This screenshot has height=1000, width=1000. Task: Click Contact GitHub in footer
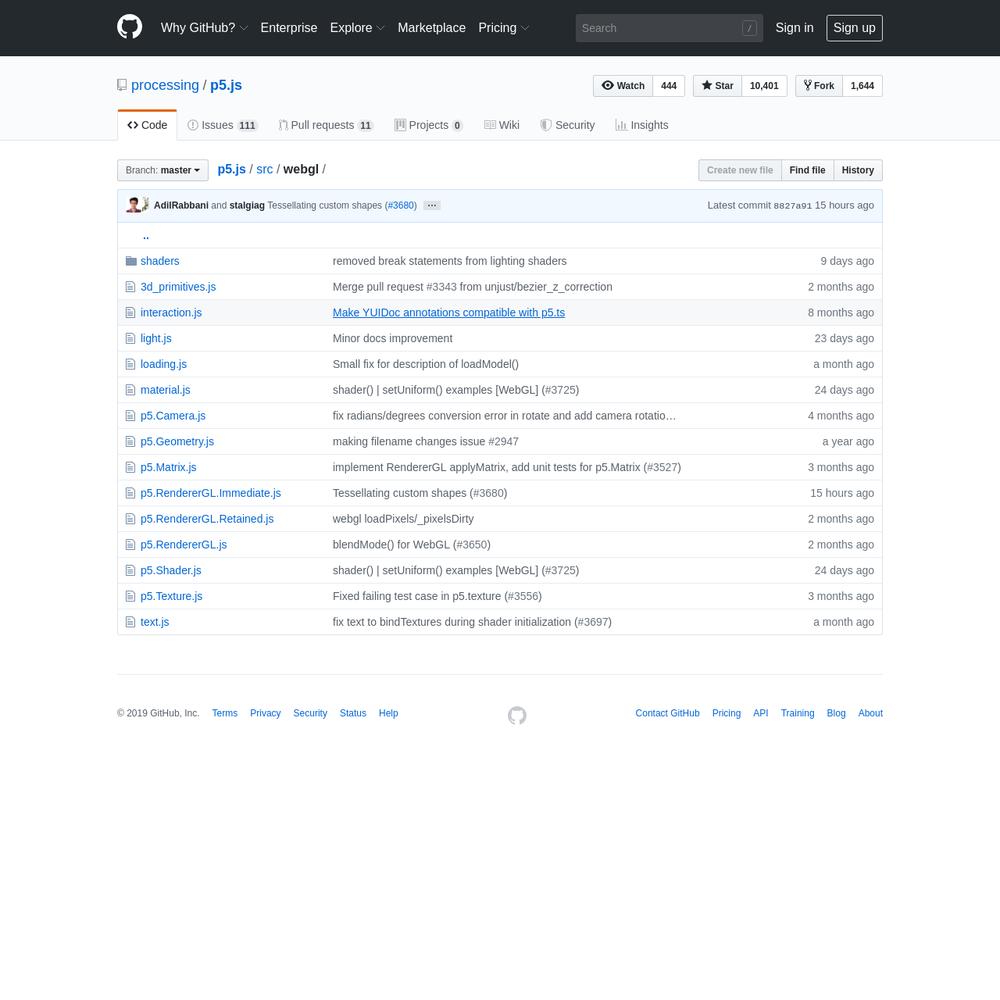point(667,713)
